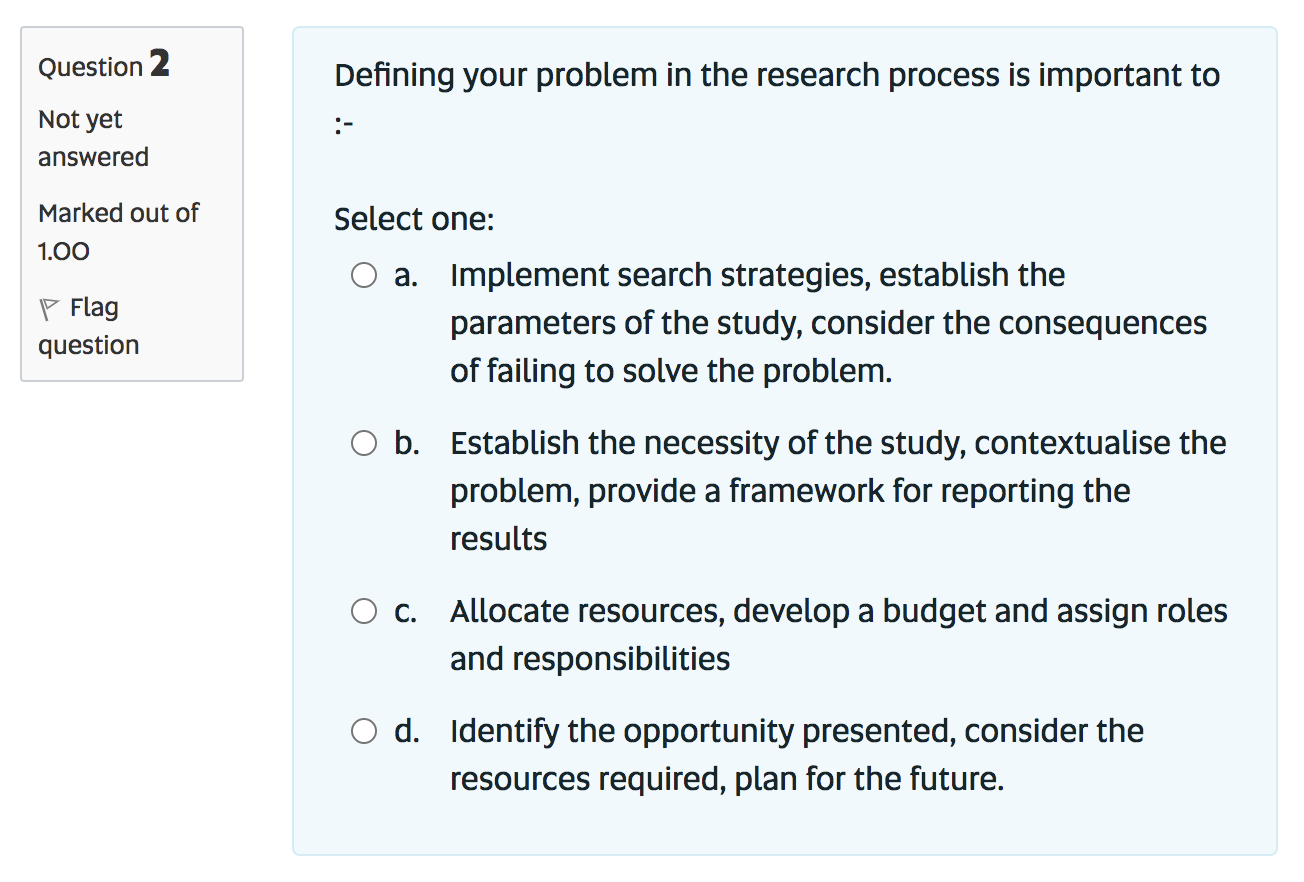This screenshot has height=882, width=1304.
Task: Select radio button for option a
Action: (363, 276)
